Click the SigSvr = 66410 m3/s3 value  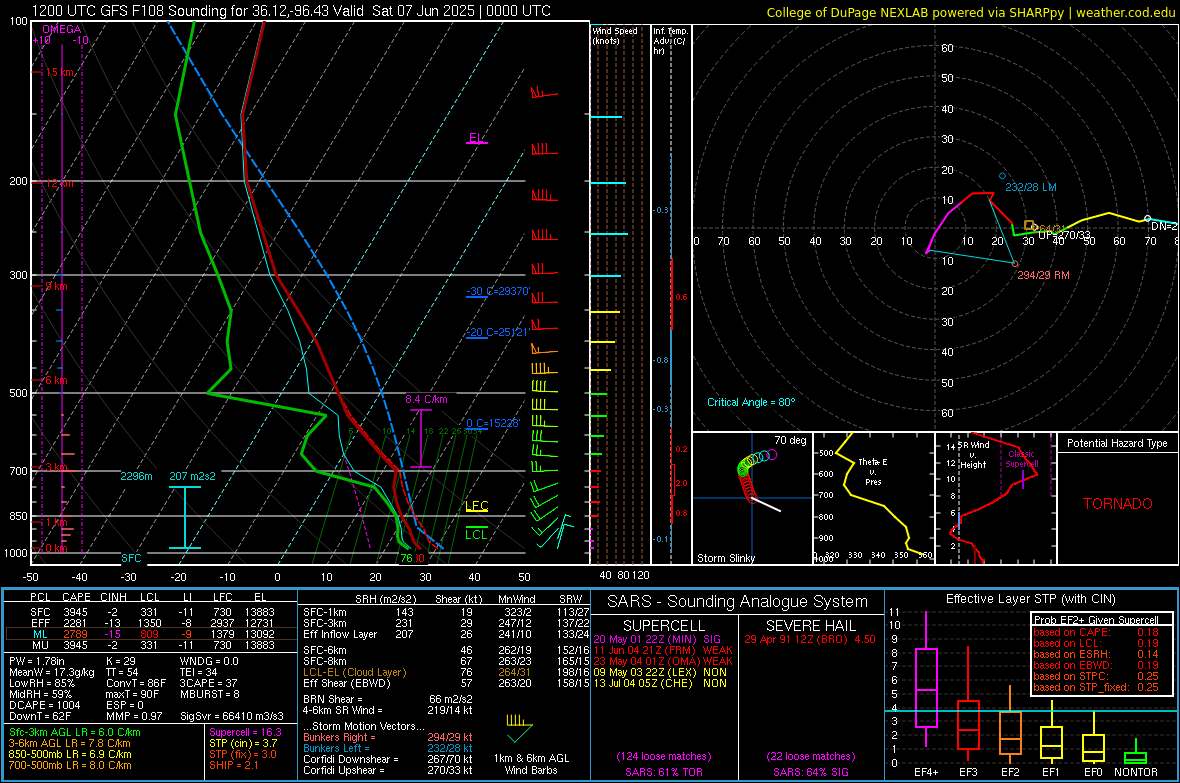[232, 716]
